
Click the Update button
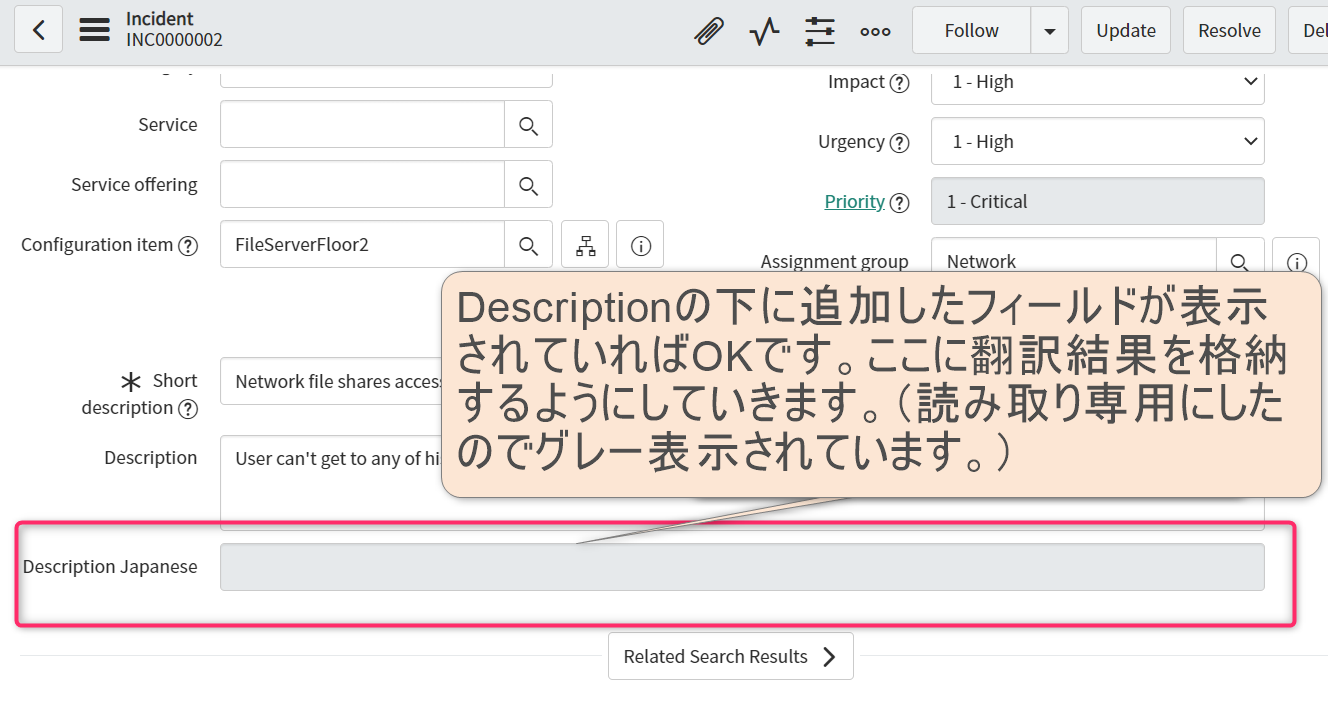tap(1125, 30)
